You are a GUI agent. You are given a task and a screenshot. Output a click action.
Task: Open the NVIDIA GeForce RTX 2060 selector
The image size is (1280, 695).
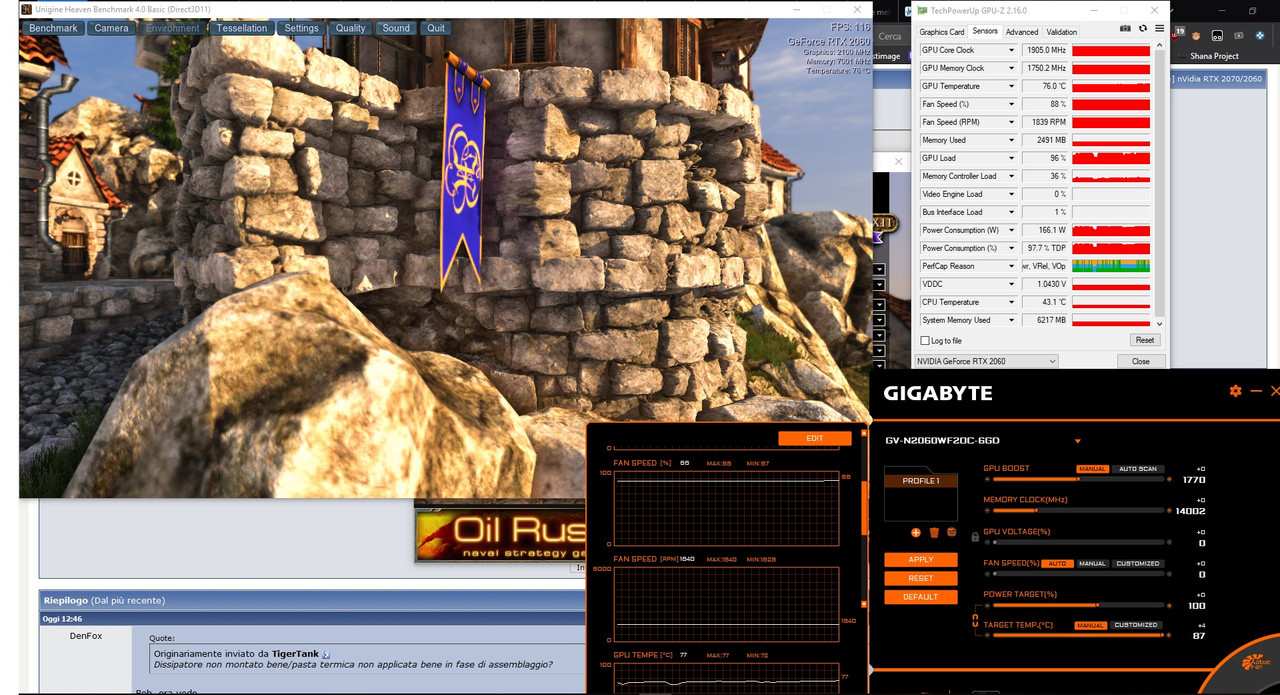tap(985, 361)
